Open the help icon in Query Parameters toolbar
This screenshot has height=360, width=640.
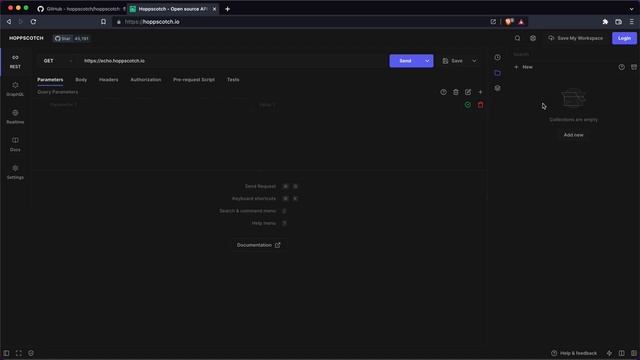(x=443, y=92)
